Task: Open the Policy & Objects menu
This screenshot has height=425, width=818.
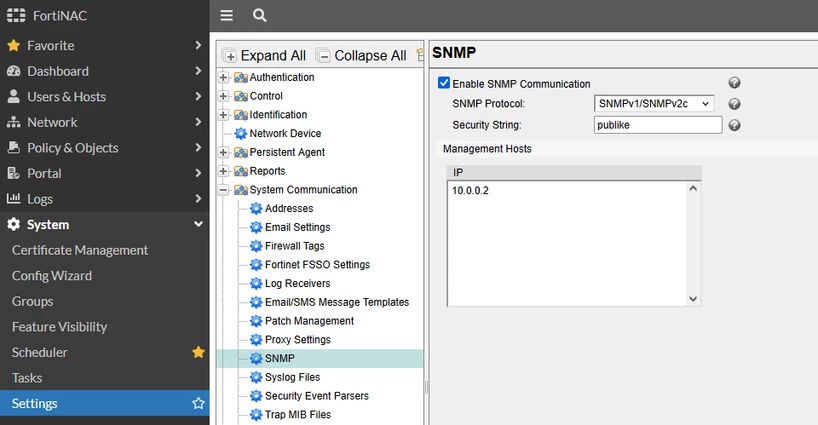Action: click(x=104, y=148)
